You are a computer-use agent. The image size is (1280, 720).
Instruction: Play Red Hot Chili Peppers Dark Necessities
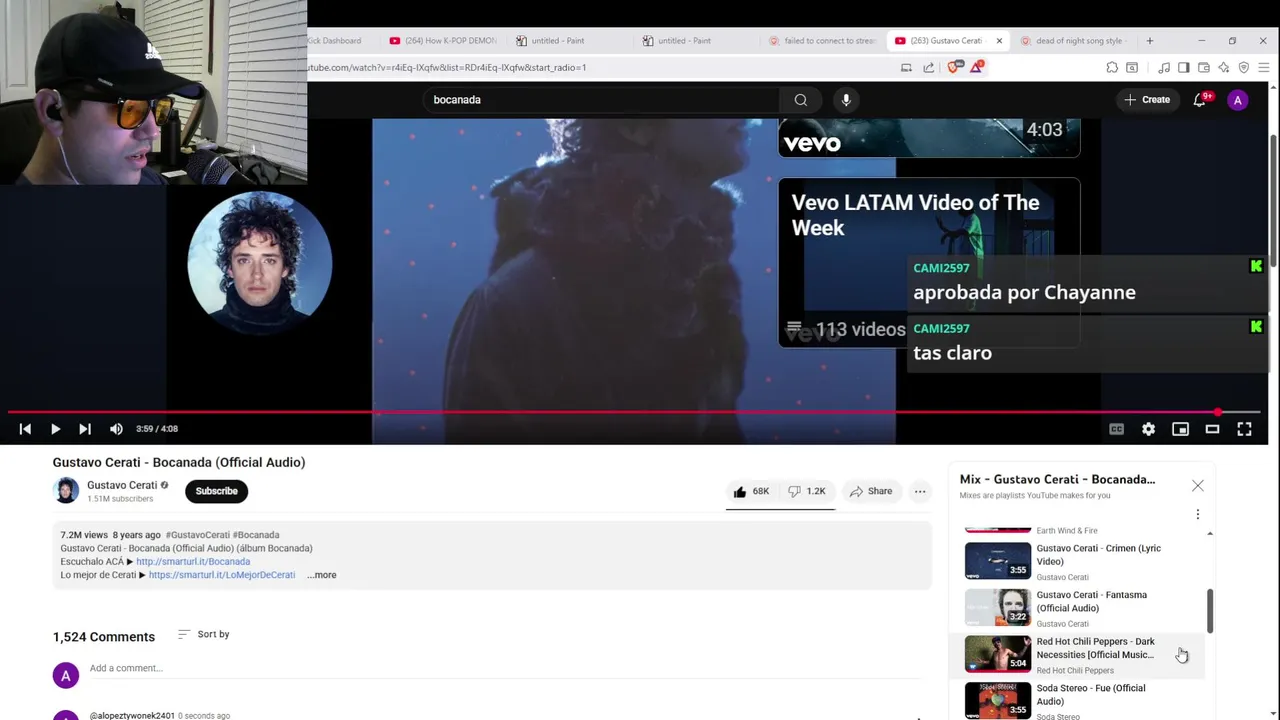point(1083,654)
